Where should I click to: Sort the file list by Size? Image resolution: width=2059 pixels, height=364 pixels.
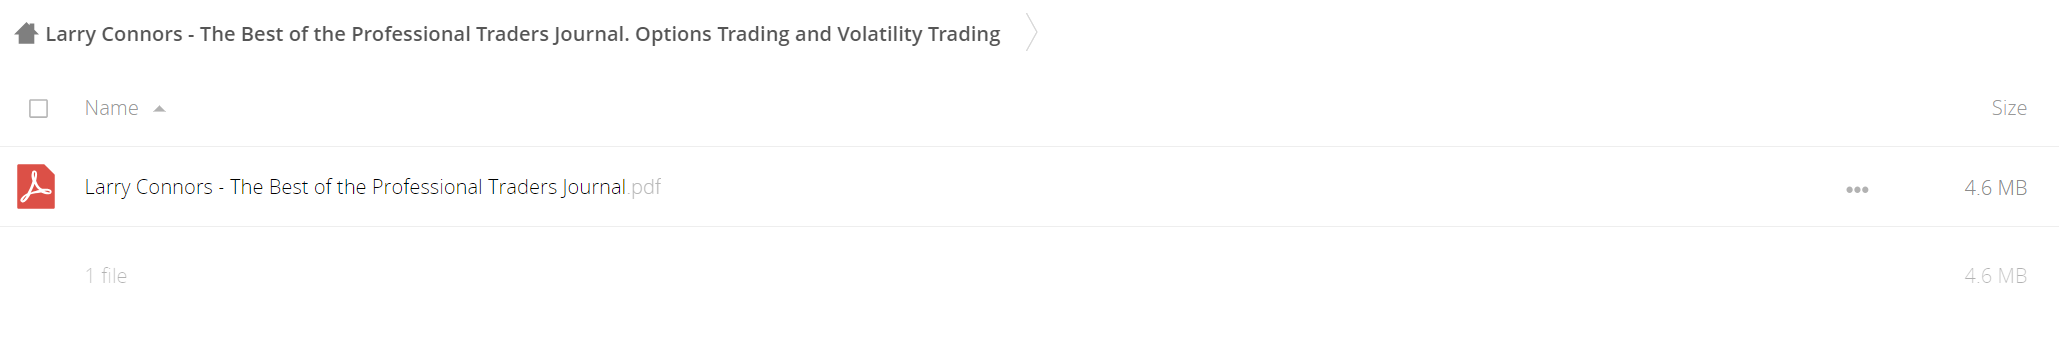click(2008, 108)
